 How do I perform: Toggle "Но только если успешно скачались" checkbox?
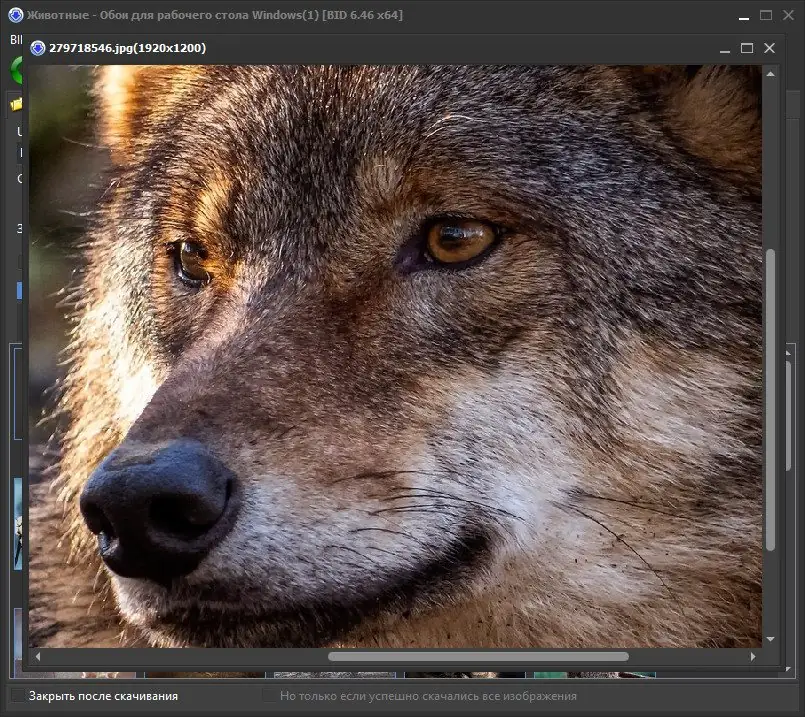[x=269, y=695]
